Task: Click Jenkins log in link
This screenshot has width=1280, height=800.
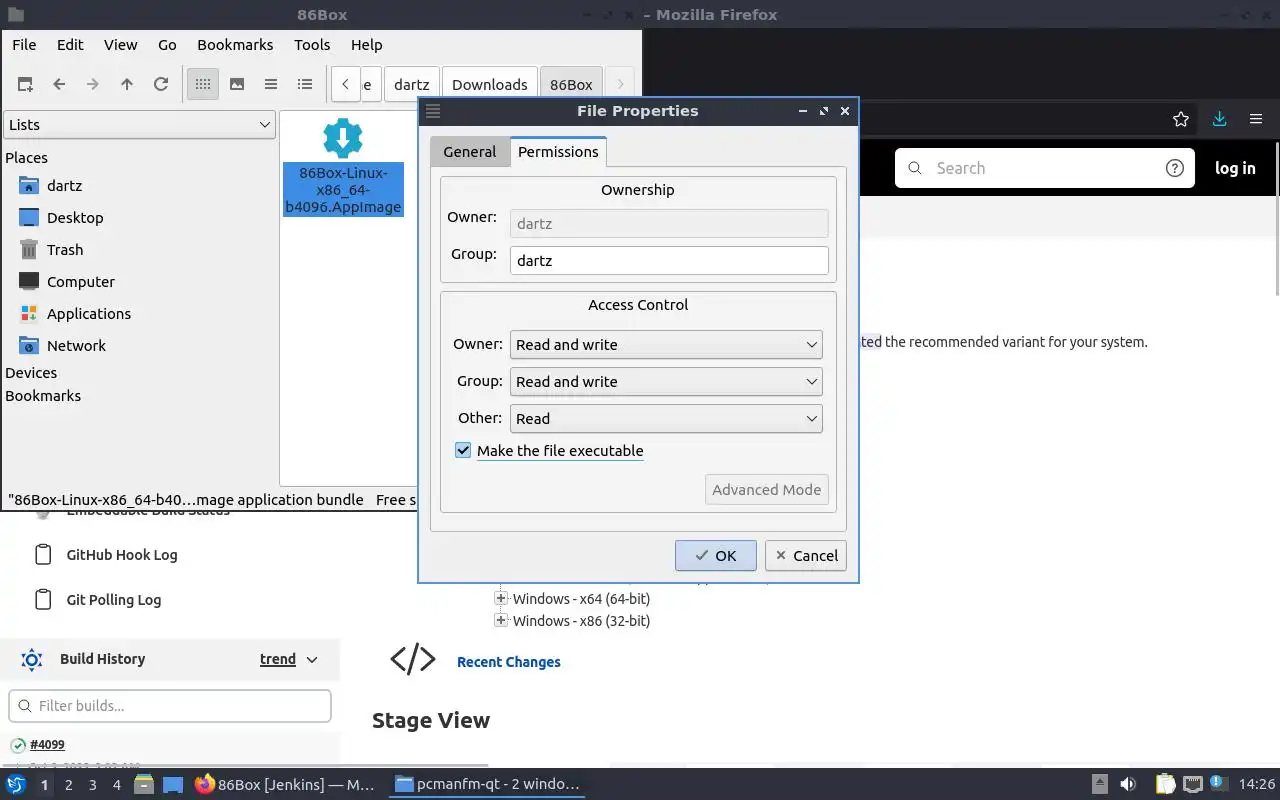Action: 1235,168
